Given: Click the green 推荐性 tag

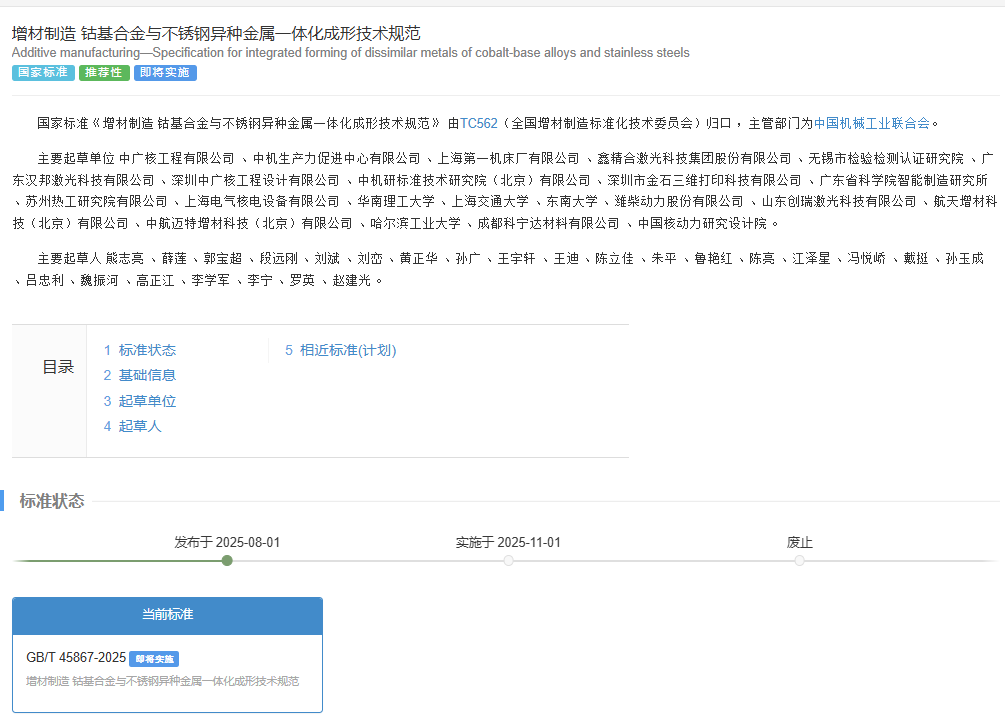Looking at the screenshot, I should (x=104, y=73).
